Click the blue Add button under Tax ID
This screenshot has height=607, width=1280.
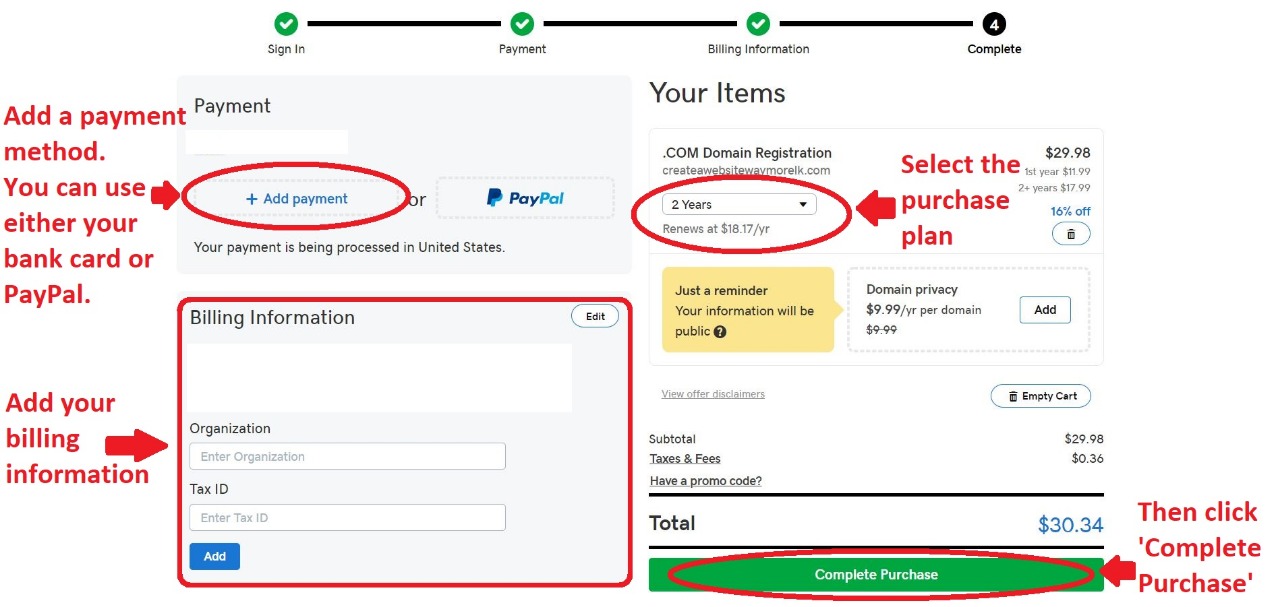215,556
